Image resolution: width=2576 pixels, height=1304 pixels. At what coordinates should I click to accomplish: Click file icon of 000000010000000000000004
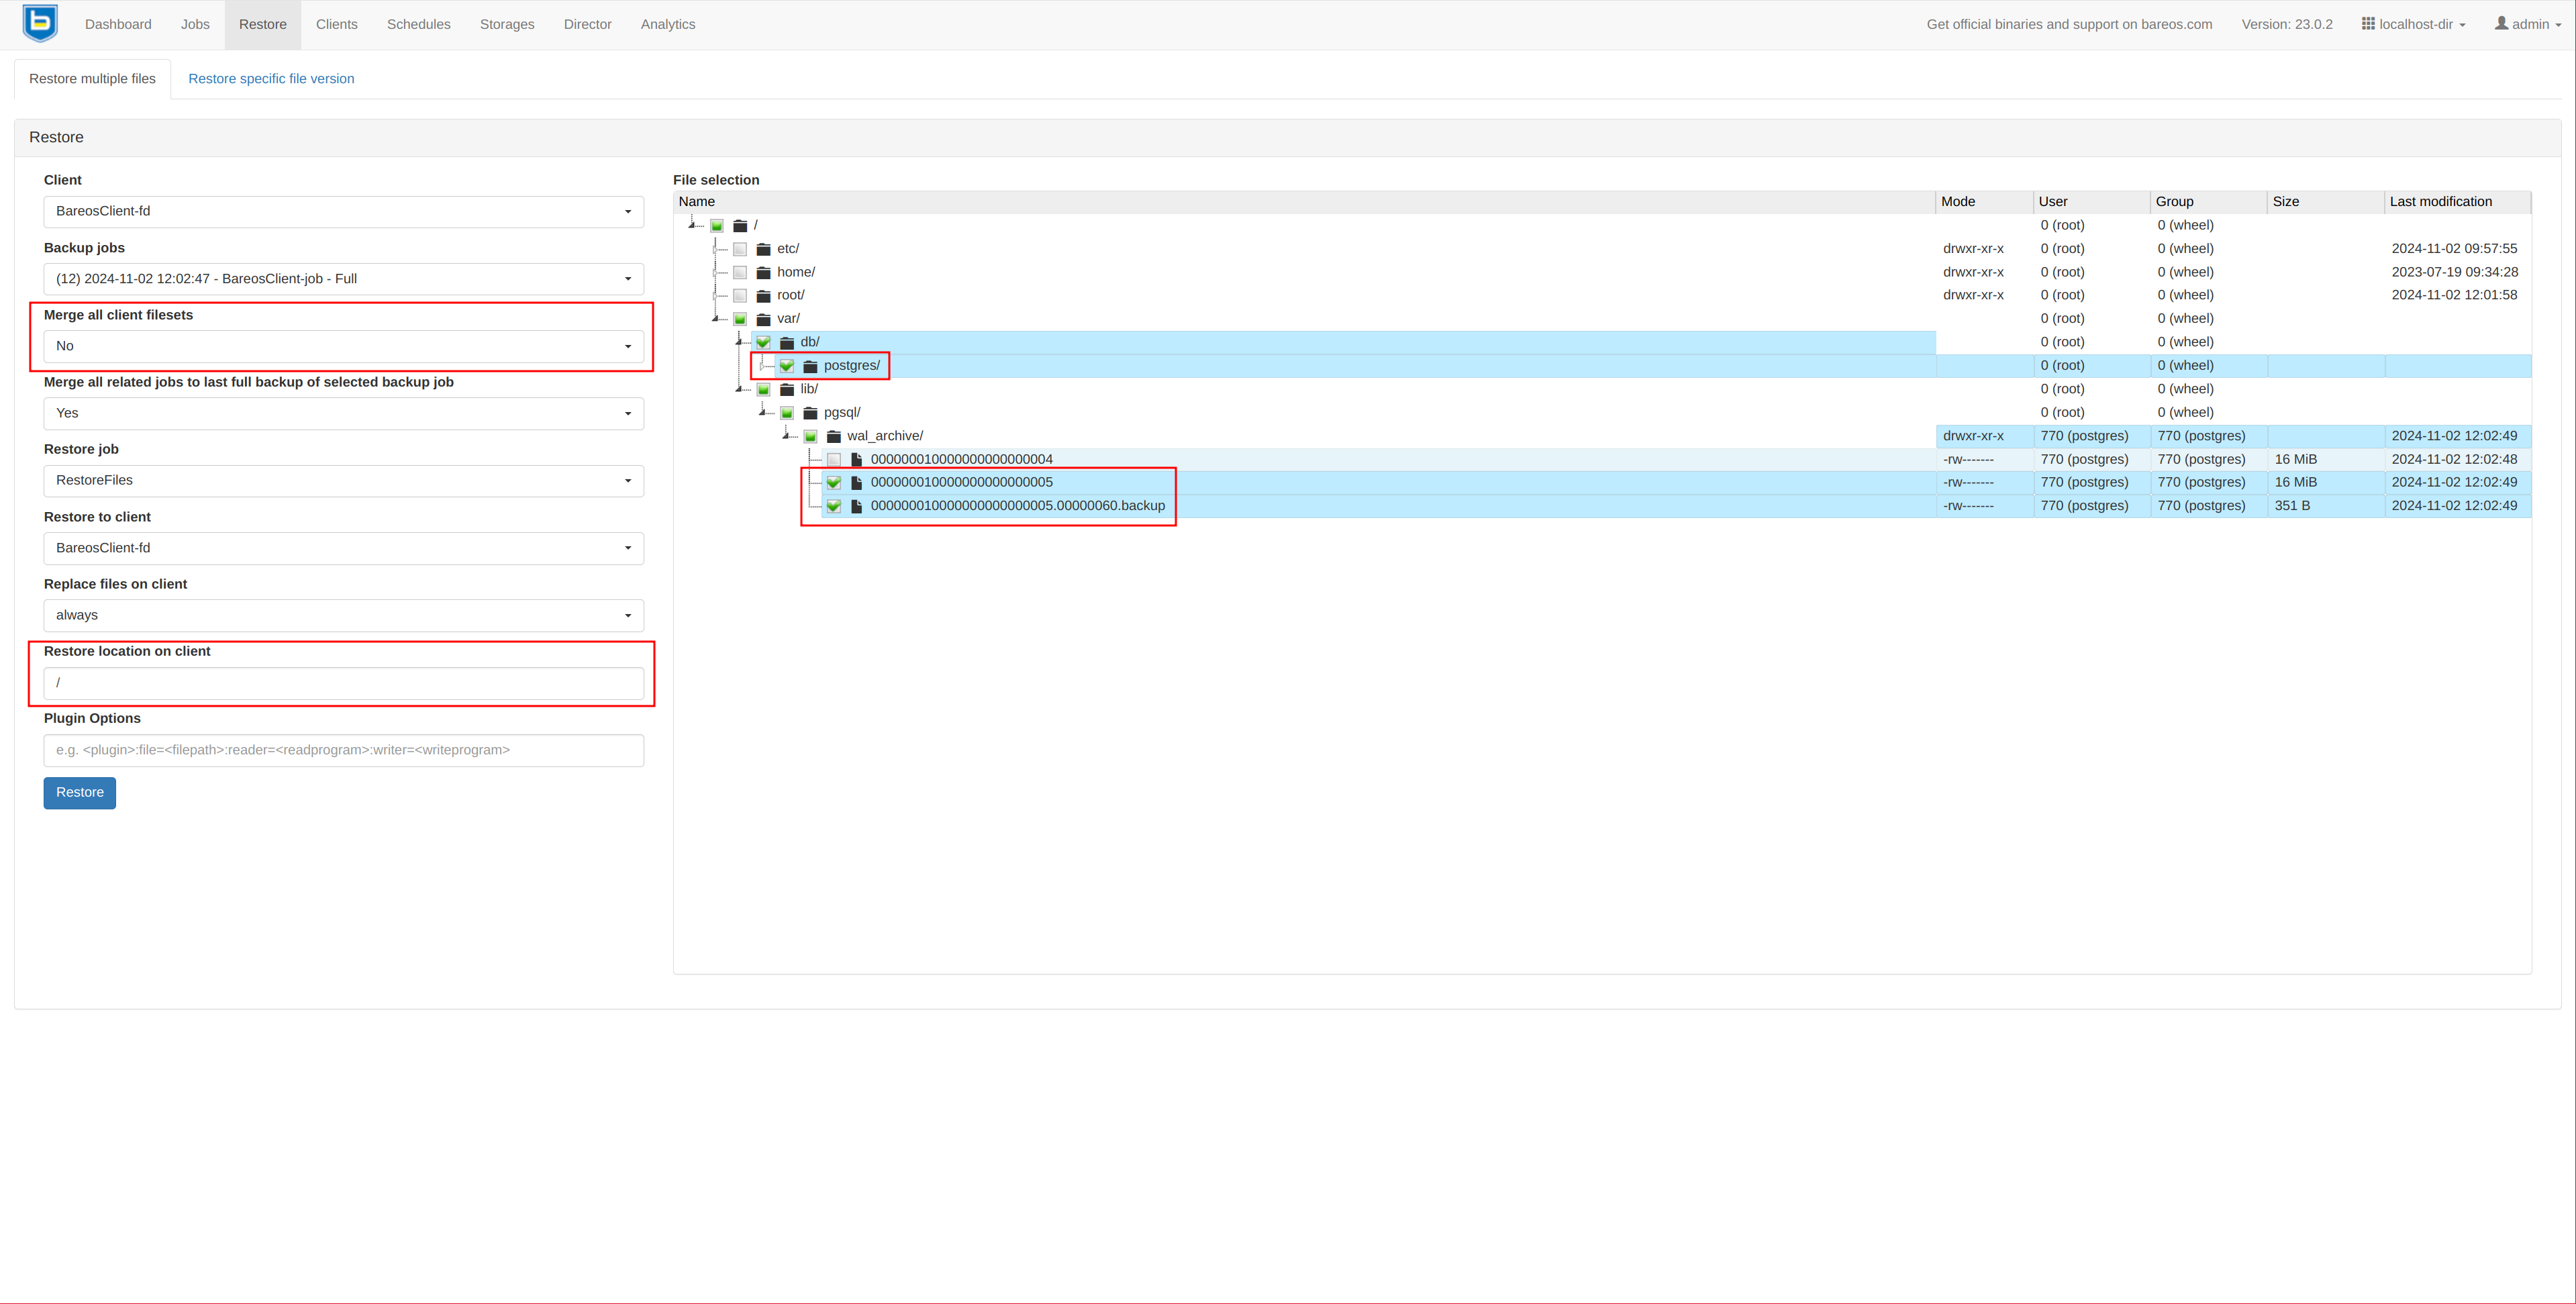click(x=857, y=460)
